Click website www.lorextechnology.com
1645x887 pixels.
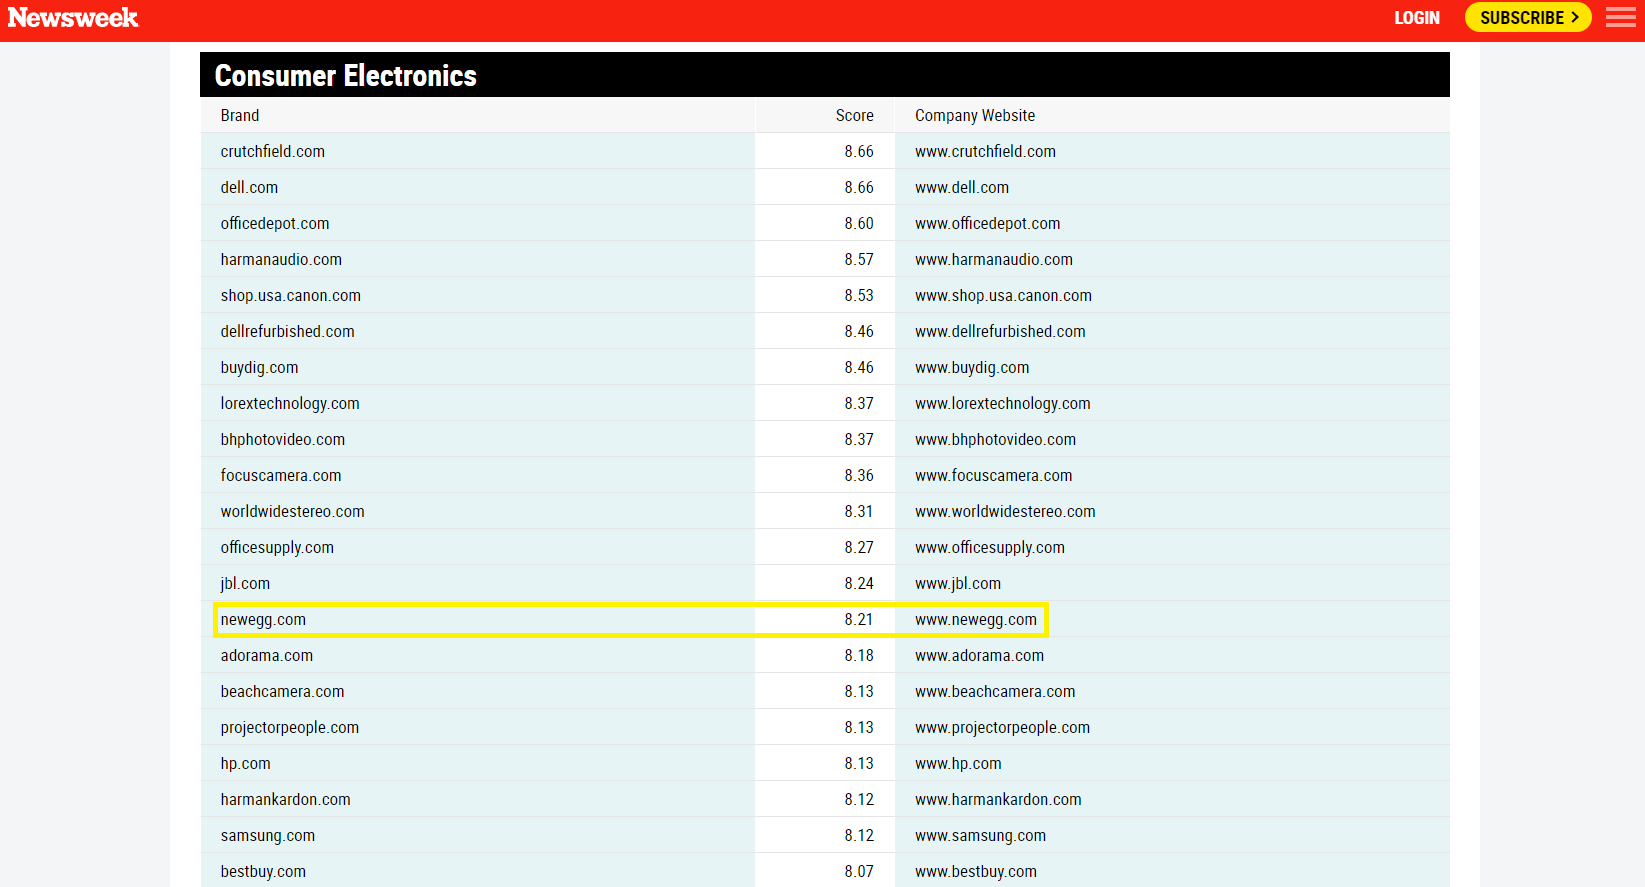click(x=1003, y=404)
